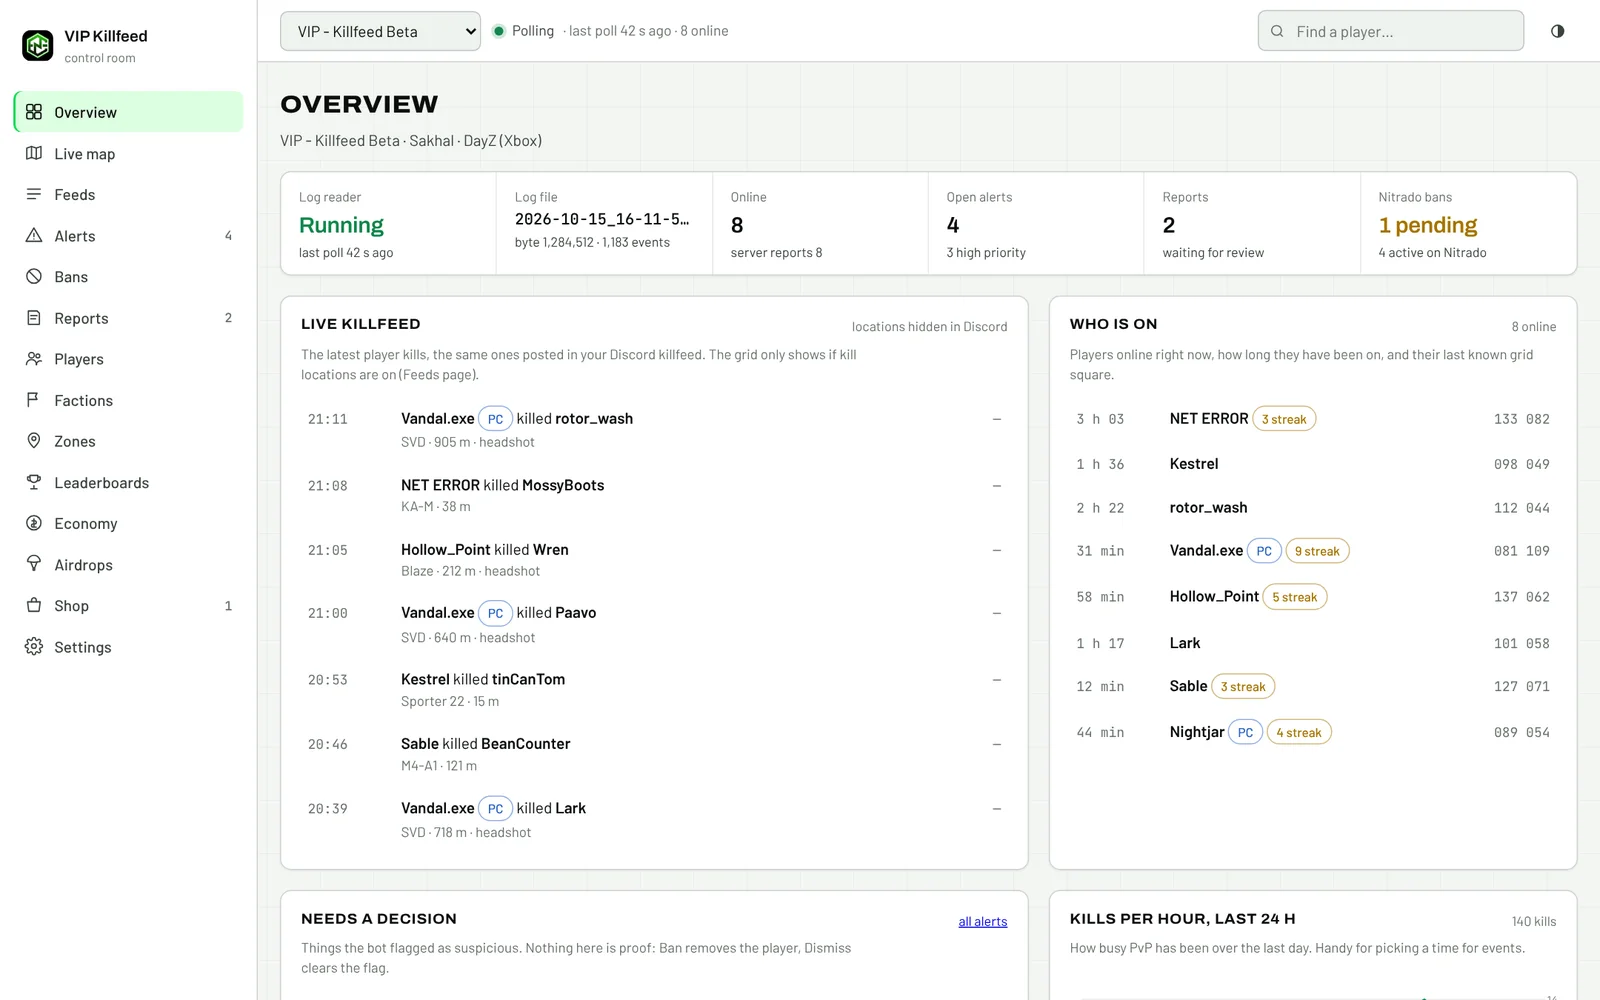Navigate to the Bans page
Image resolution: width=1600 pixels, height=1000 pixels.
coord(128,277)
